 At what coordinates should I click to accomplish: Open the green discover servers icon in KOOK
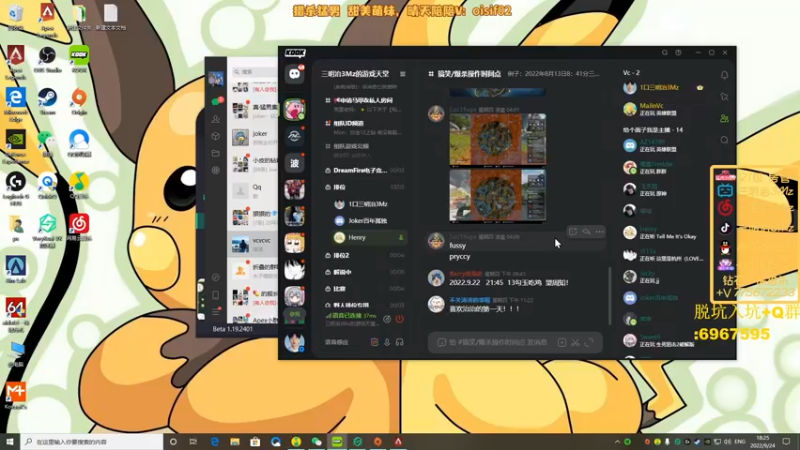(294, 314)
